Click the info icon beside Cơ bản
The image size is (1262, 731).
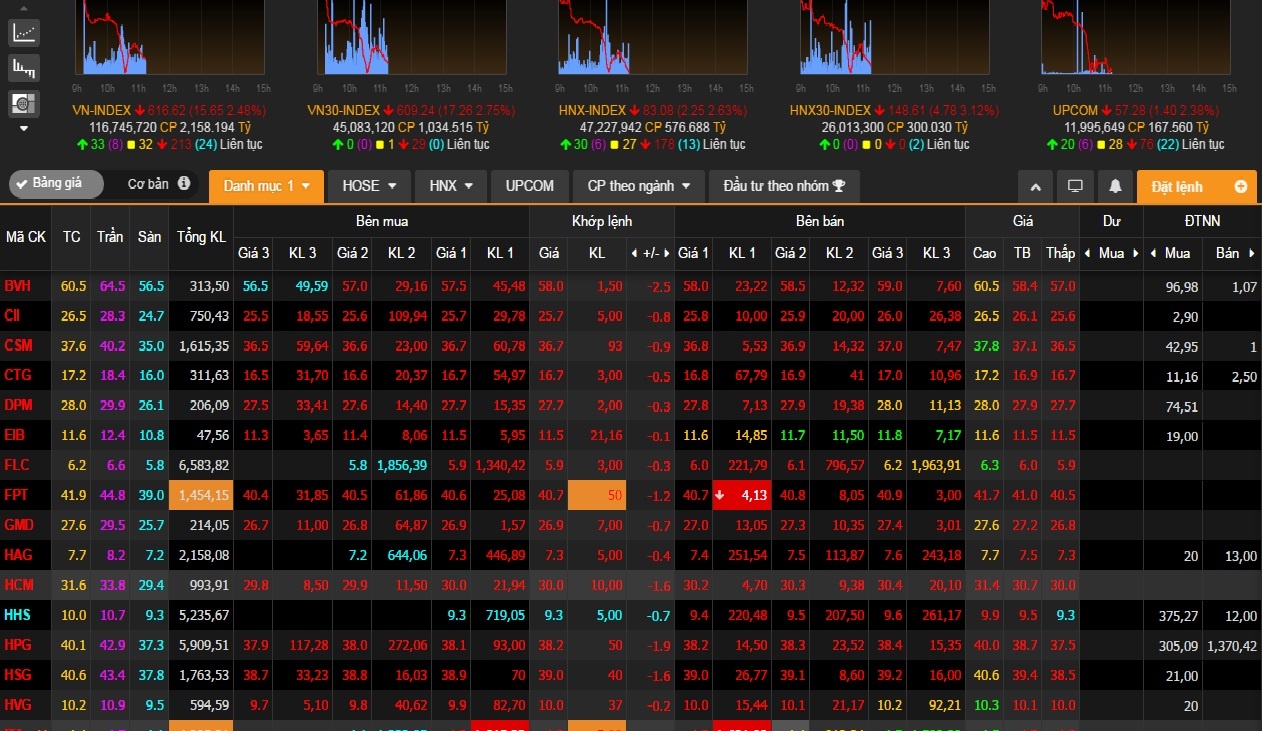(x=183, y=184)
